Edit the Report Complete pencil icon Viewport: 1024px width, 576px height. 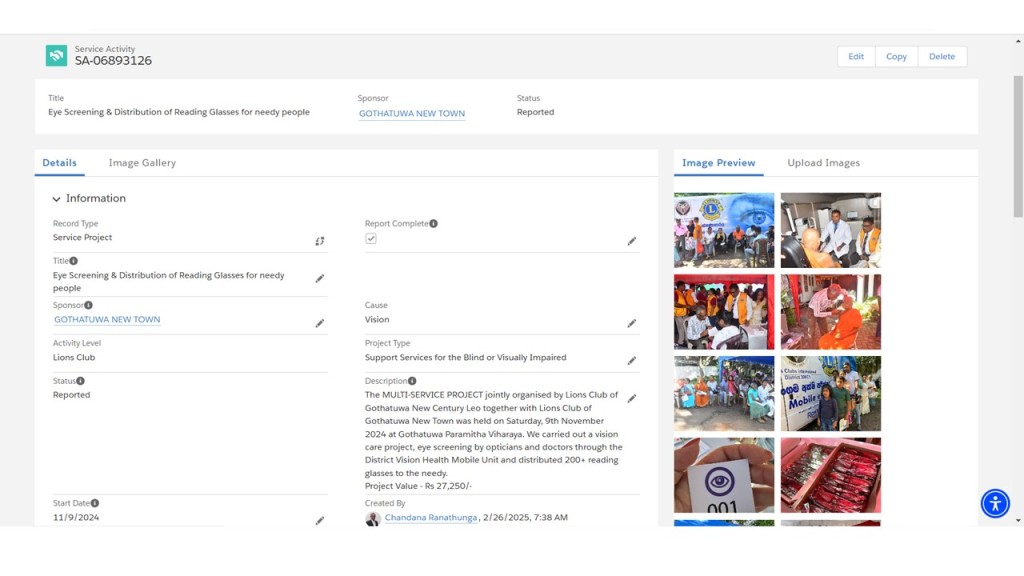pyautogui.click(x=632, y=241)
